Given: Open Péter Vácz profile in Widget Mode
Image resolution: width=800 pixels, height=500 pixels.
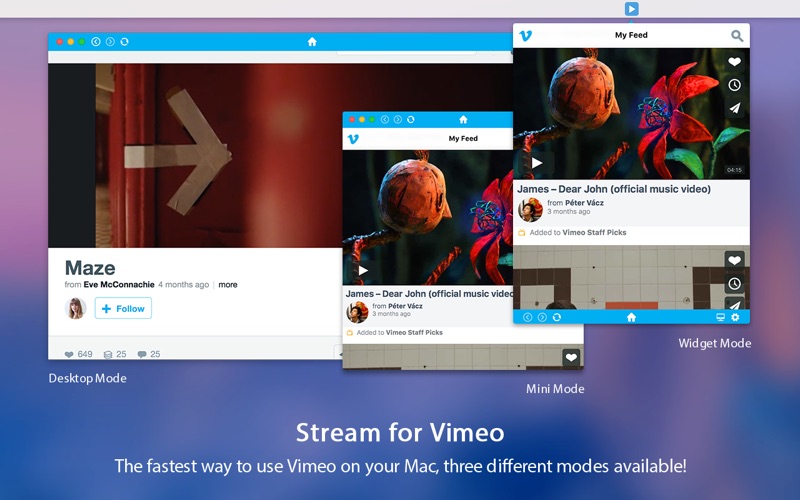Looking at the screenshot, I should coord(584,203).
